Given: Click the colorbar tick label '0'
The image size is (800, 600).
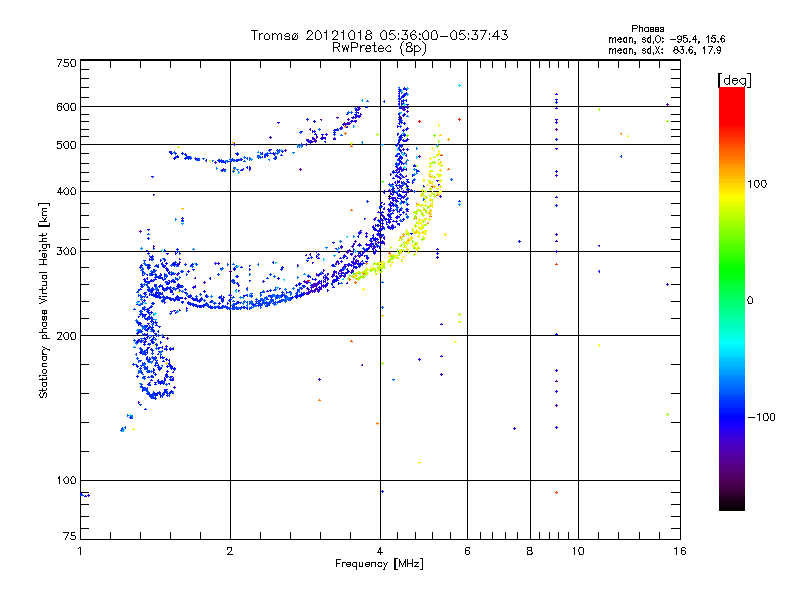Looking at the screenshot, I should 750,300.
